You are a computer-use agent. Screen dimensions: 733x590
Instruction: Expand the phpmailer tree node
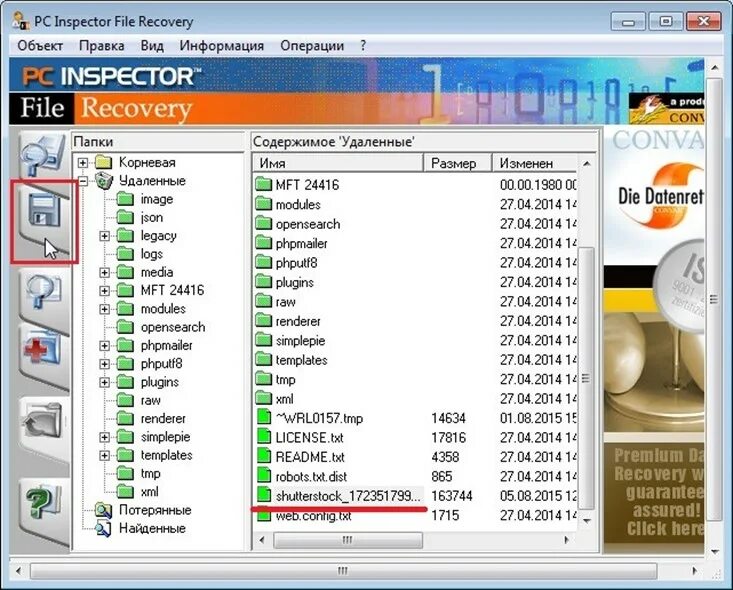[x=105, y=346]
